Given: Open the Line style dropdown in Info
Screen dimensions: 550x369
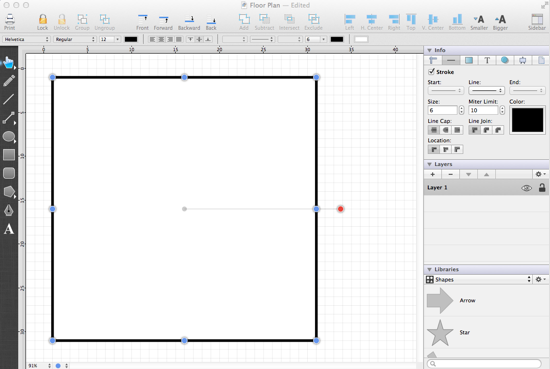Looking at the screenshot, I should (487, 90).
